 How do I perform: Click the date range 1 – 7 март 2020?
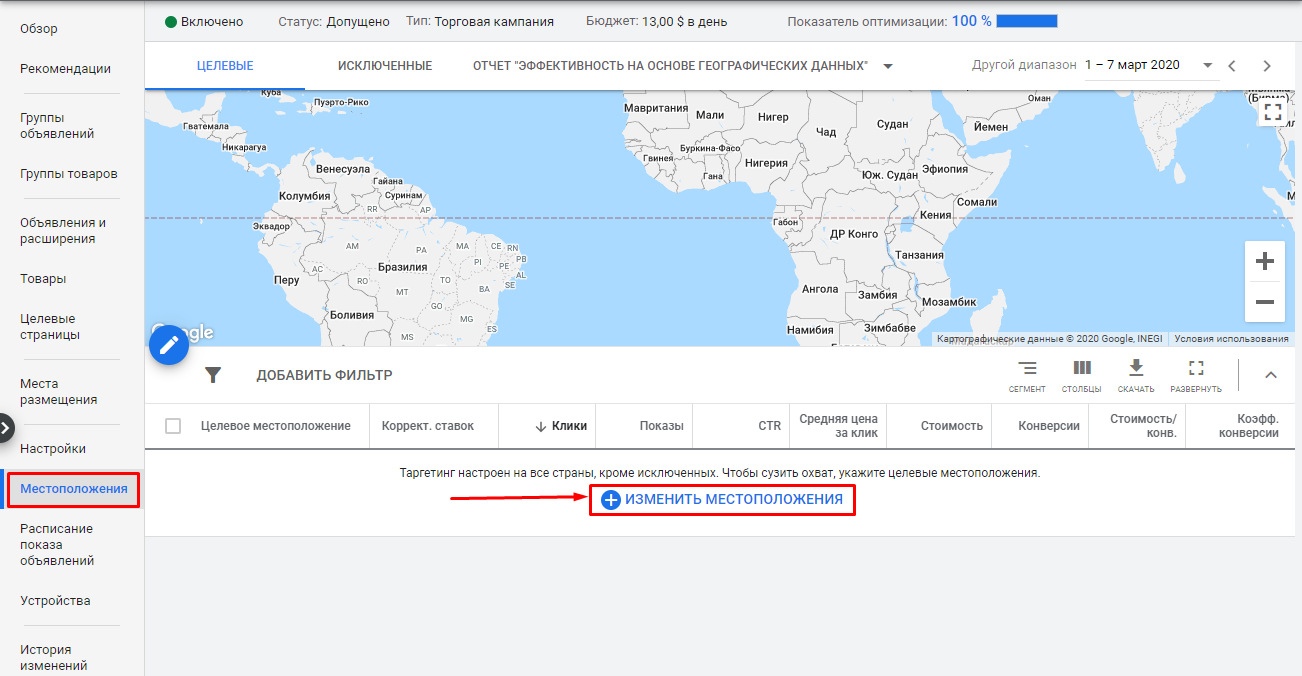[x=1132, y=65]
